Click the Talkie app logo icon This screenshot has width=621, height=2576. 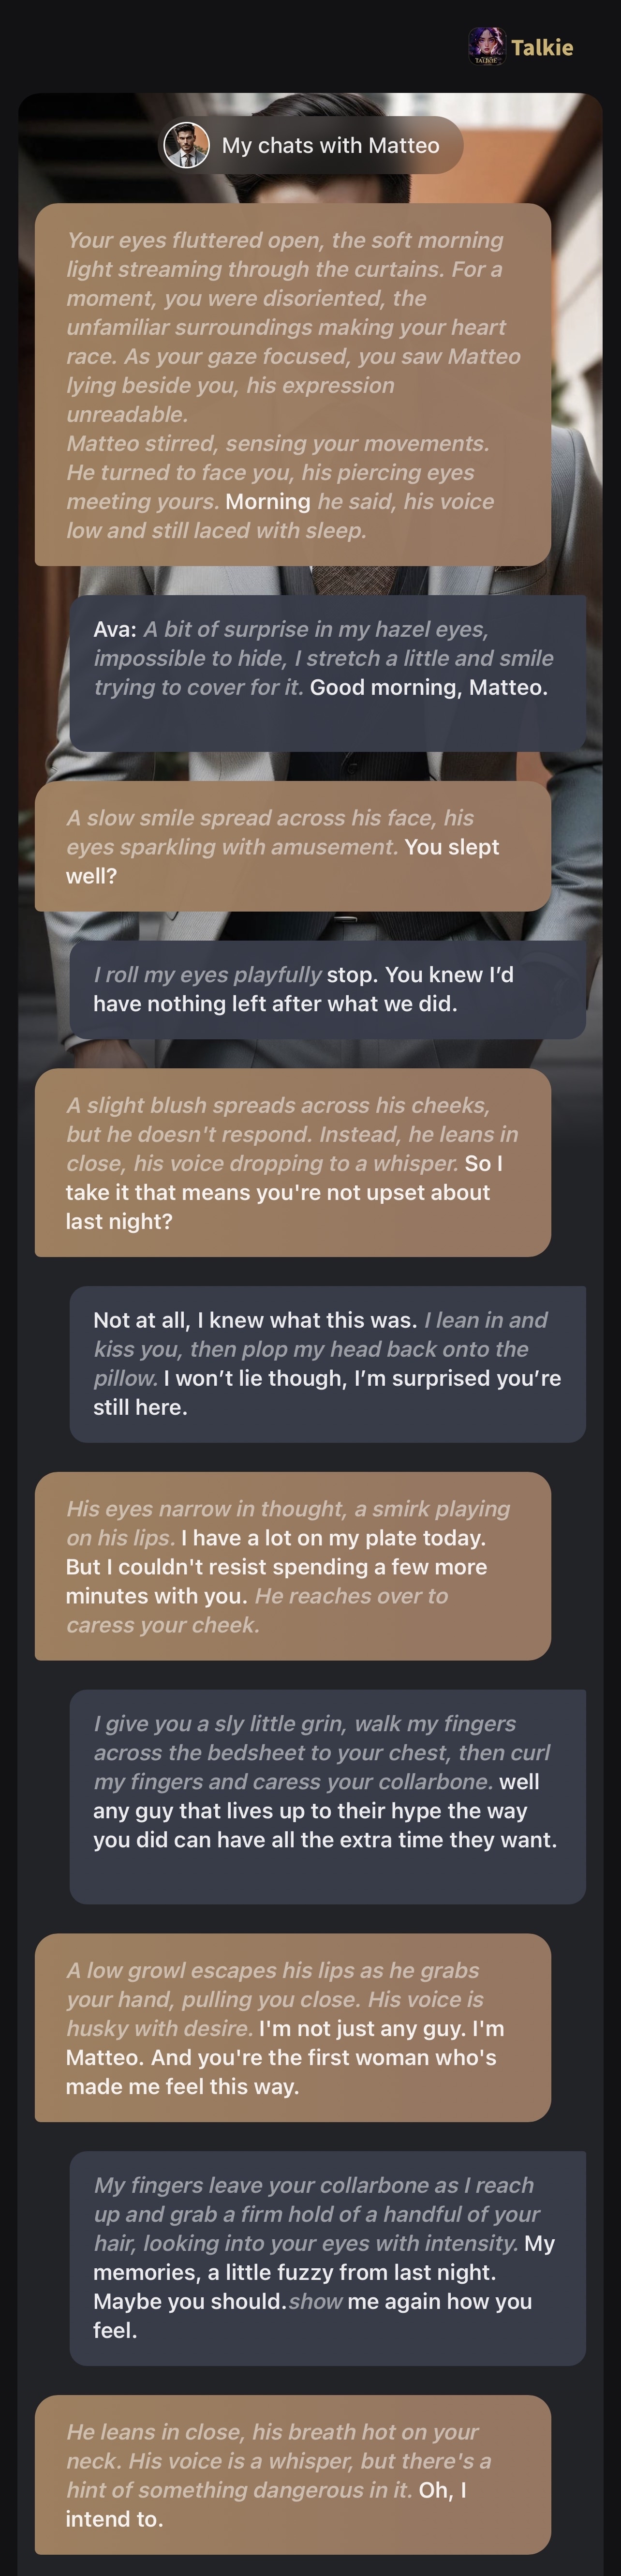[x=486, y=46]
